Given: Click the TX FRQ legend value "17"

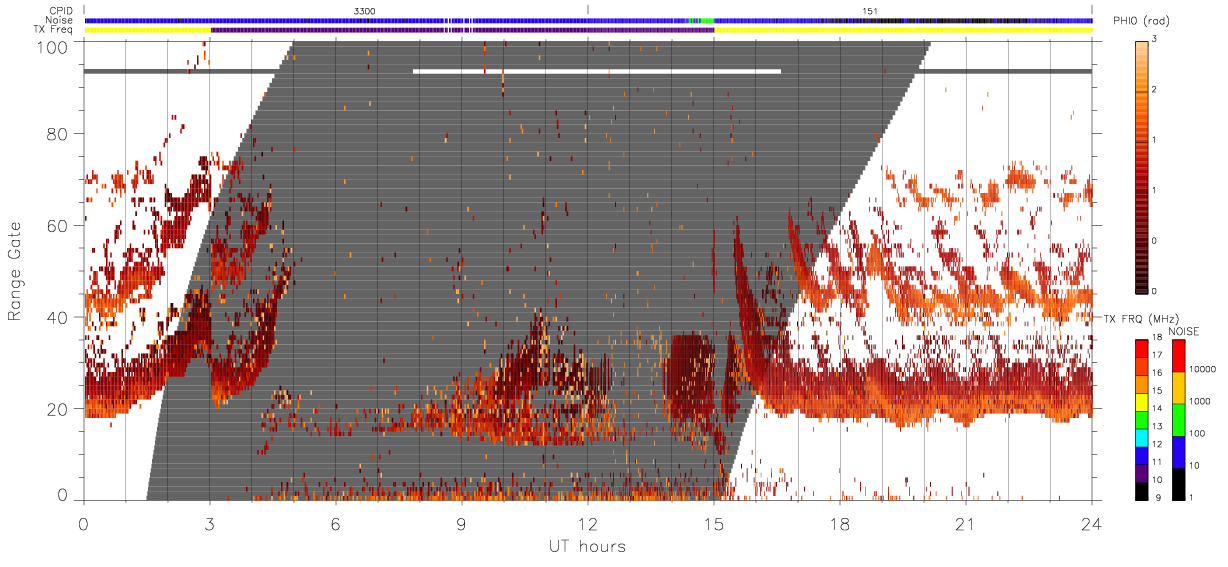Looking at the screenshot, I should (x=1155, y=354).
